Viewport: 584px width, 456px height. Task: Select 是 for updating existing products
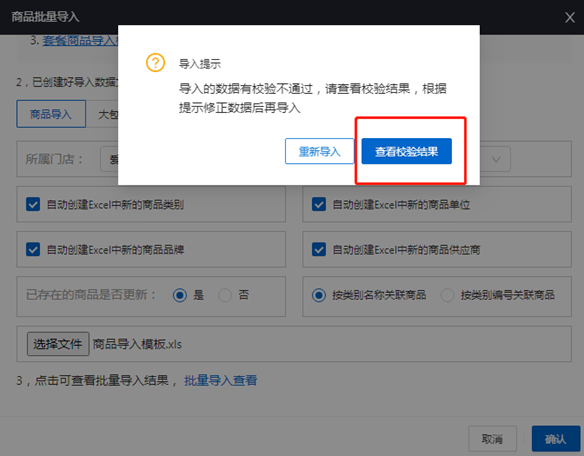[x=180, y=295]
